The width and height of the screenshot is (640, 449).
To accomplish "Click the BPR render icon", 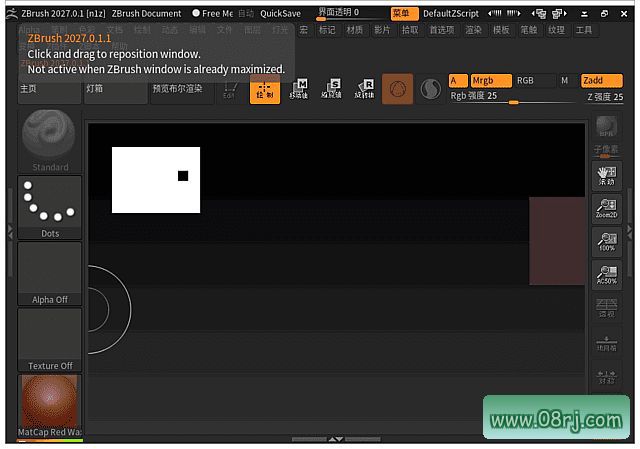I will 607,127.
